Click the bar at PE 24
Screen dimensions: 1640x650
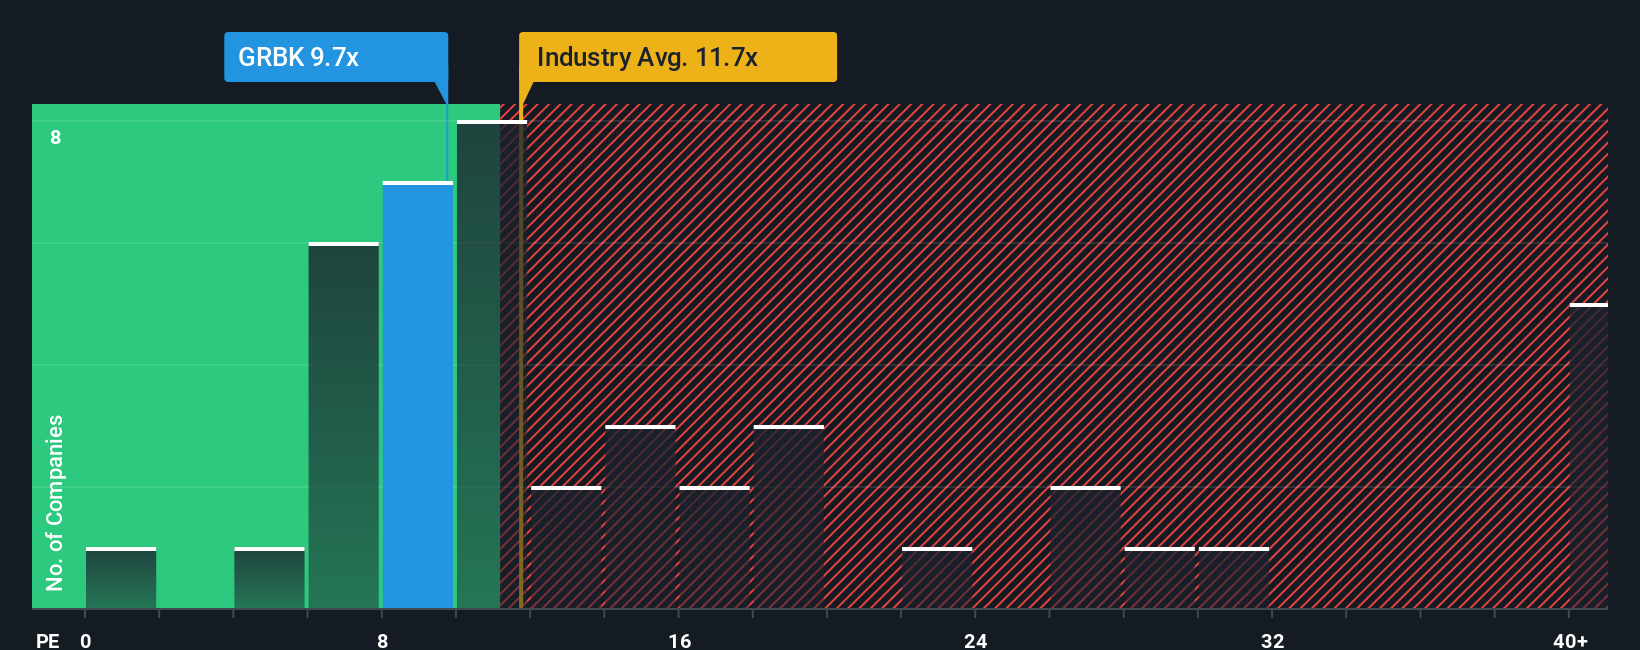937,578
